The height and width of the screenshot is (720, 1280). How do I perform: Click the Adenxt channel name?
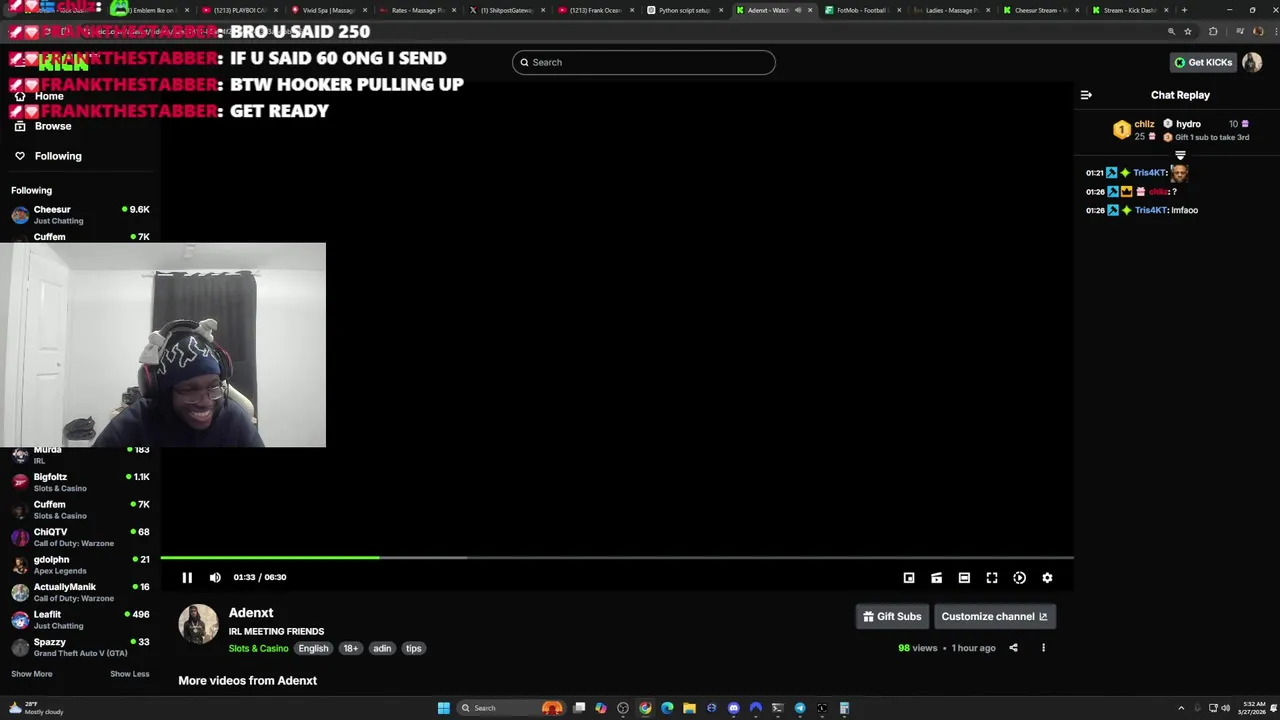click(x=251, y=613)
